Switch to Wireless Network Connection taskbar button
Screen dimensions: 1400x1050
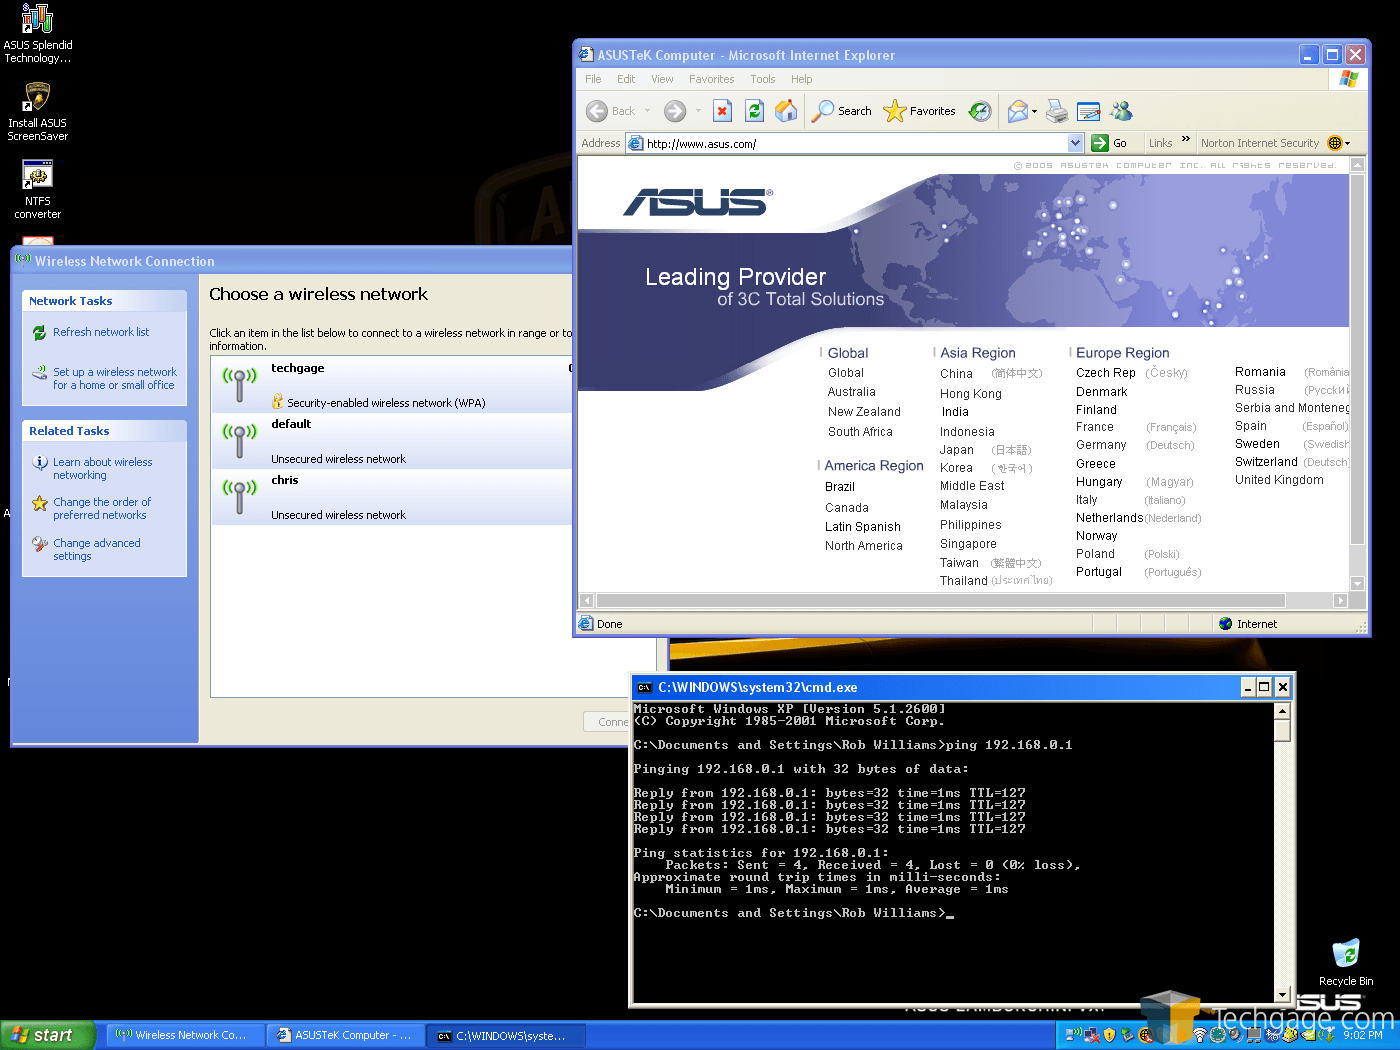[x=186, y=1035]
